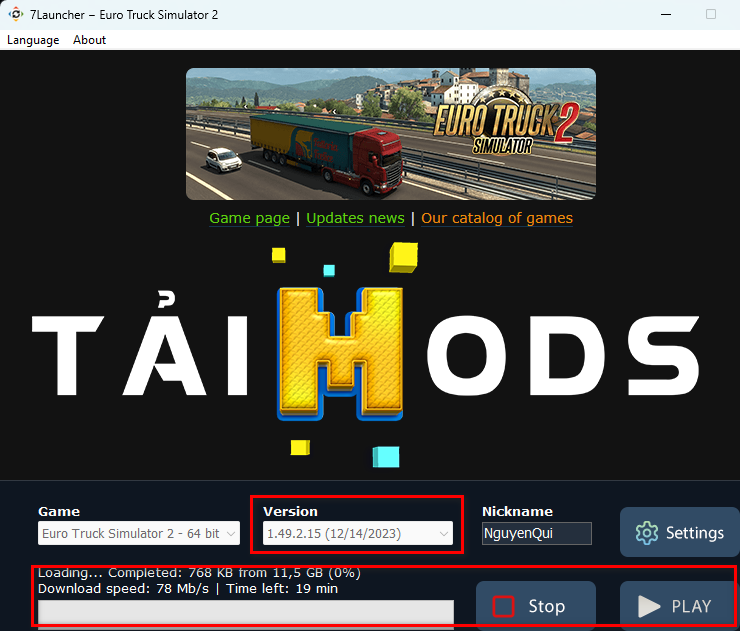Minimize the 7Launcher window
This screenshot has height=631, width=740.
[666, 15]
